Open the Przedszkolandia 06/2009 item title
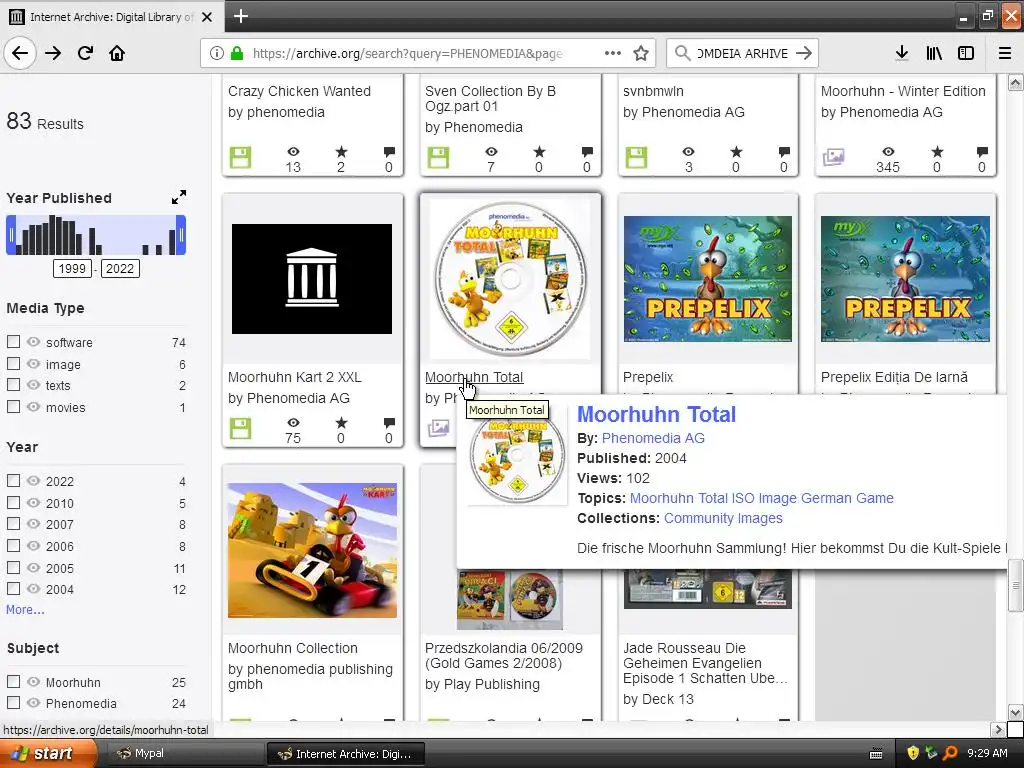 [503, 656]
